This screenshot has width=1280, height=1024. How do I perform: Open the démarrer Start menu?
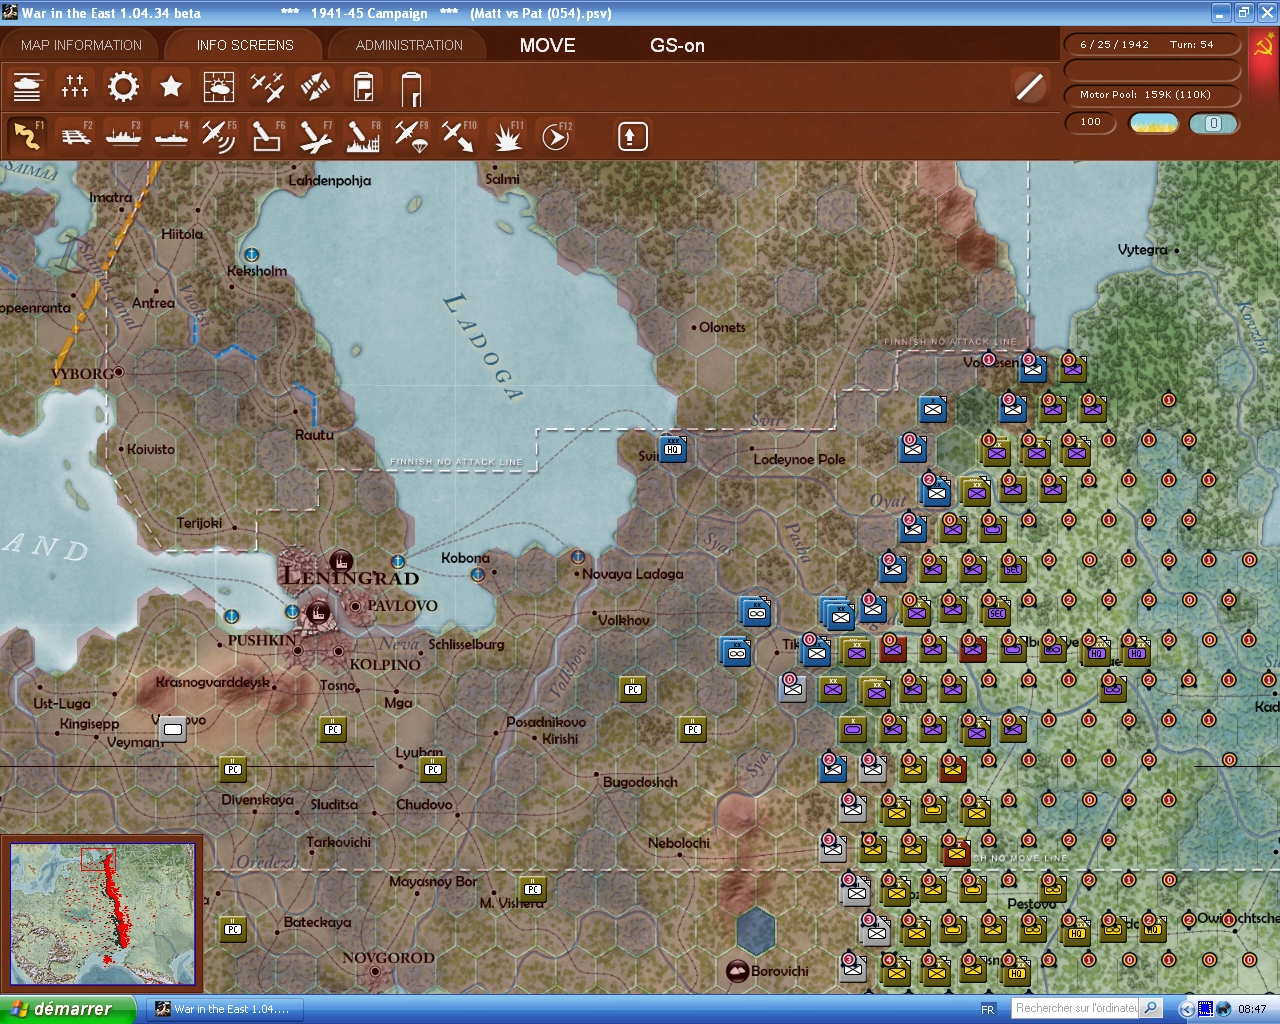(x=67, y=1009)
